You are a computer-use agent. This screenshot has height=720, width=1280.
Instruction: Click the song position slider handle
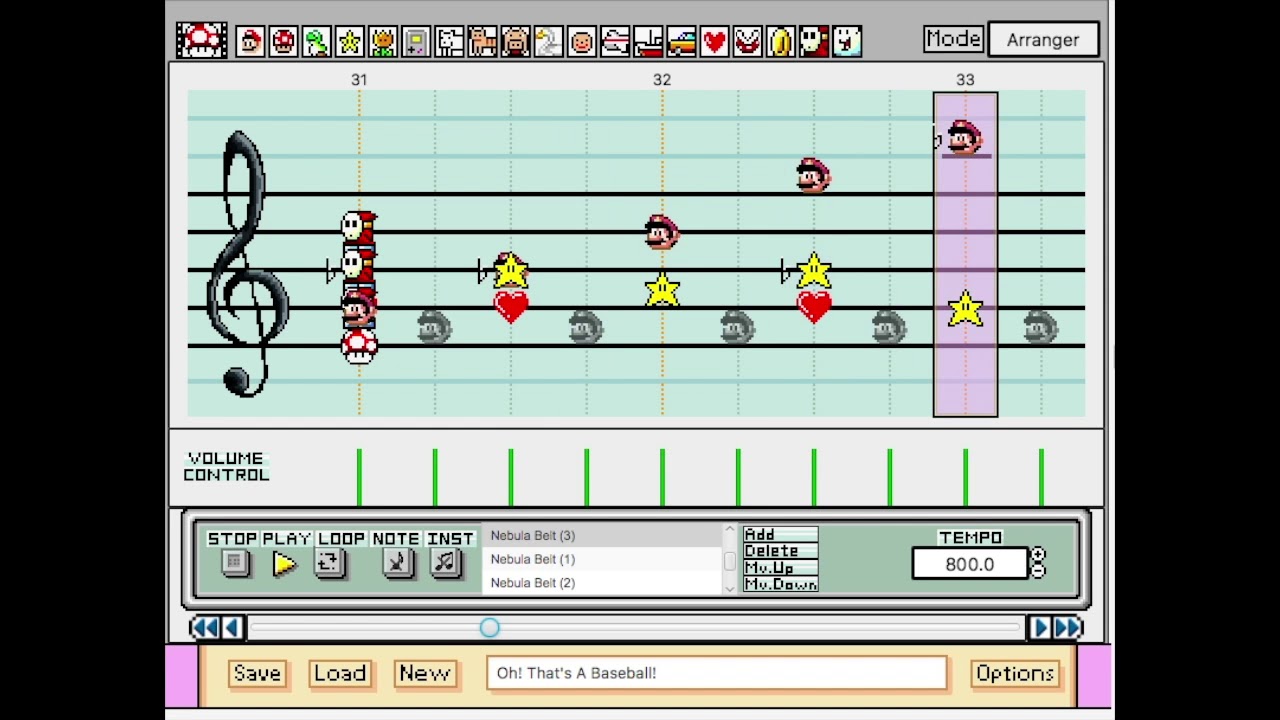click(489, 627)
